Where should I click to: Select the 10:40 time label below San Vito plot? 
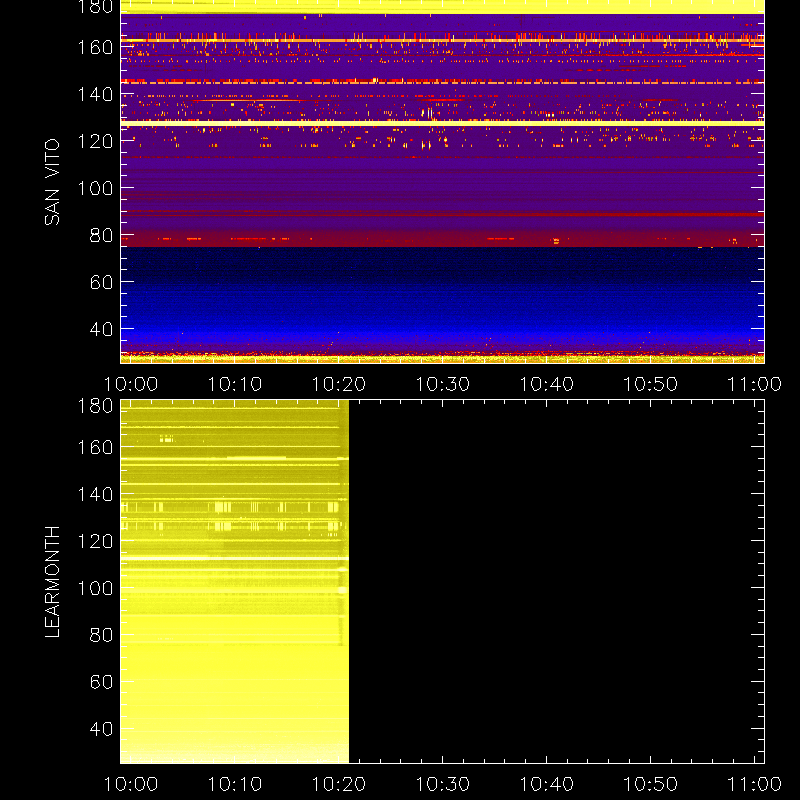click(546, 384)
